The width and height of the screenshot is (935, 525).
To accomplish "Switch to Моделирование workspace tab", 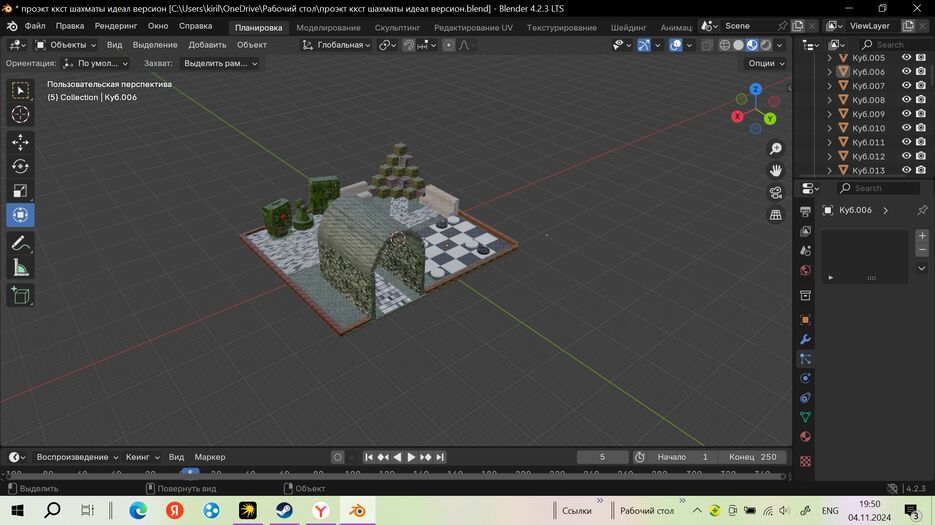I will (328, 27).
